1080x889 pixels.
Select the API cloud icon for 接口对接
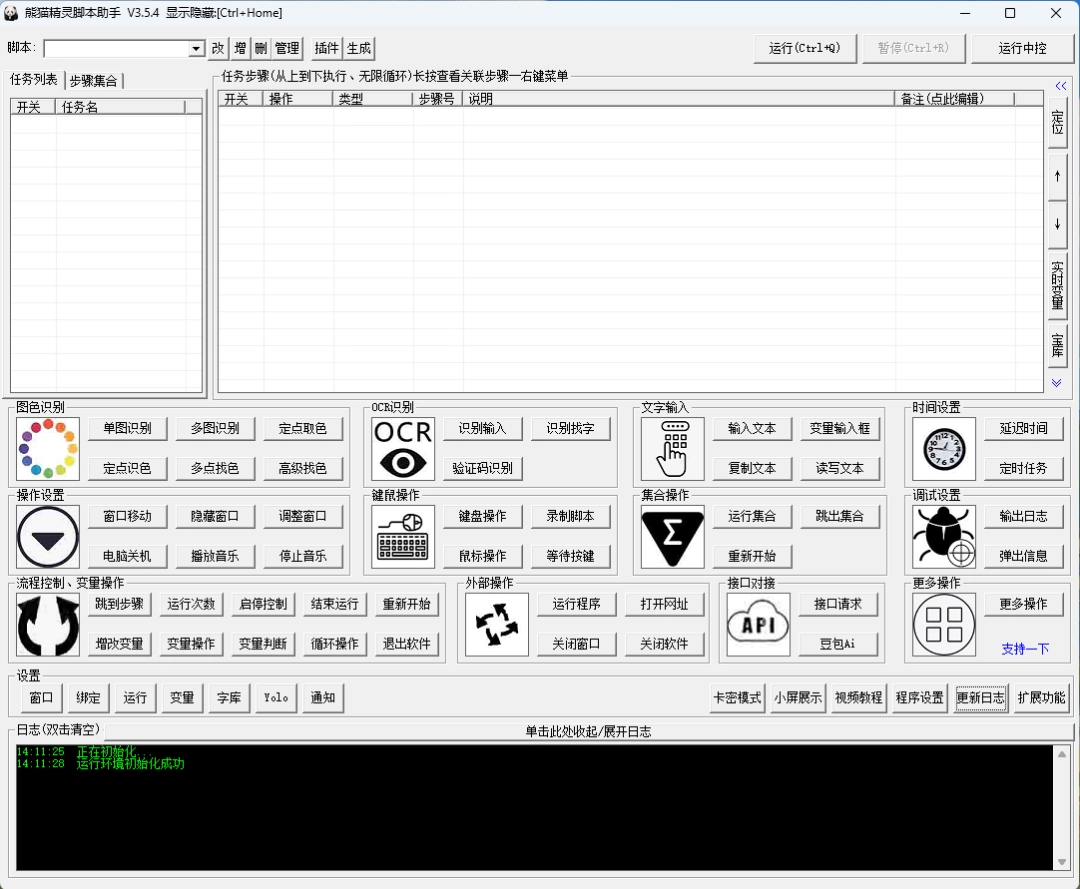click(x=757, y=624)
